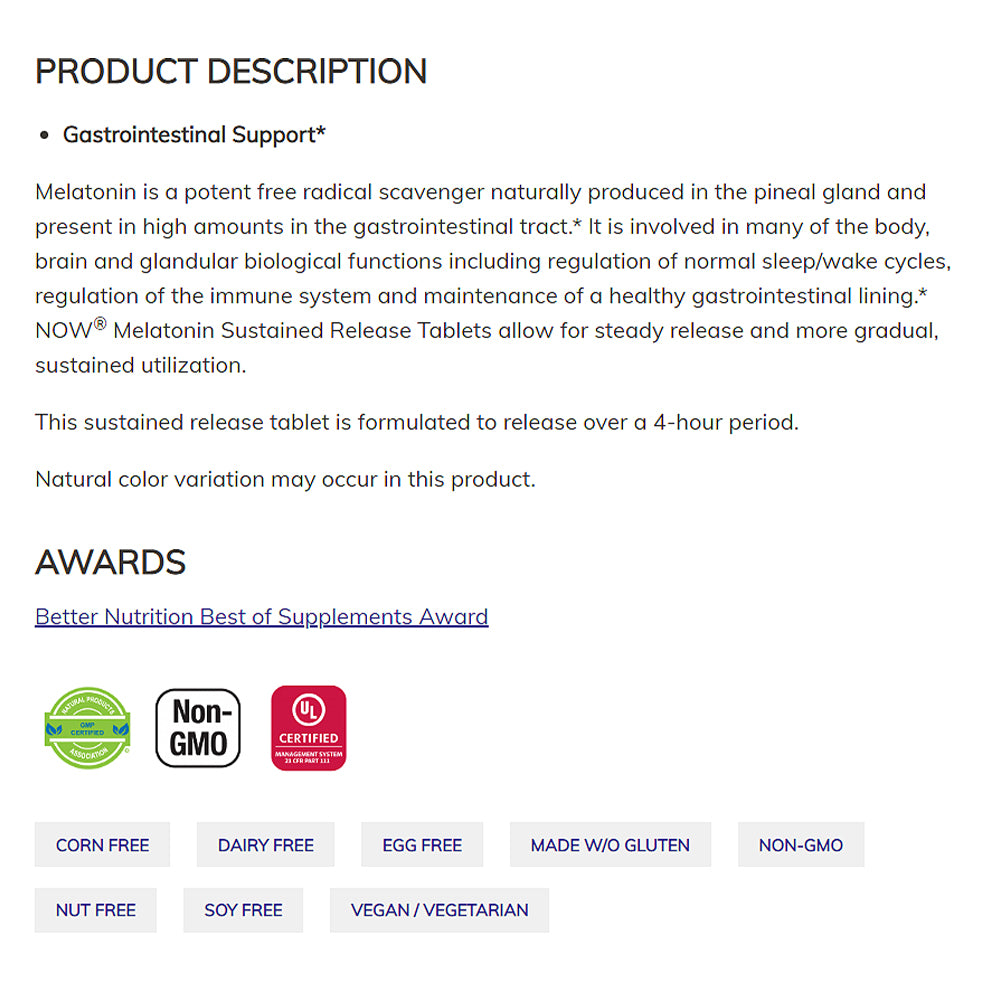1000x1000 pixels.
Task: Click the NOW brand name in the description
Action: (63, 331)
